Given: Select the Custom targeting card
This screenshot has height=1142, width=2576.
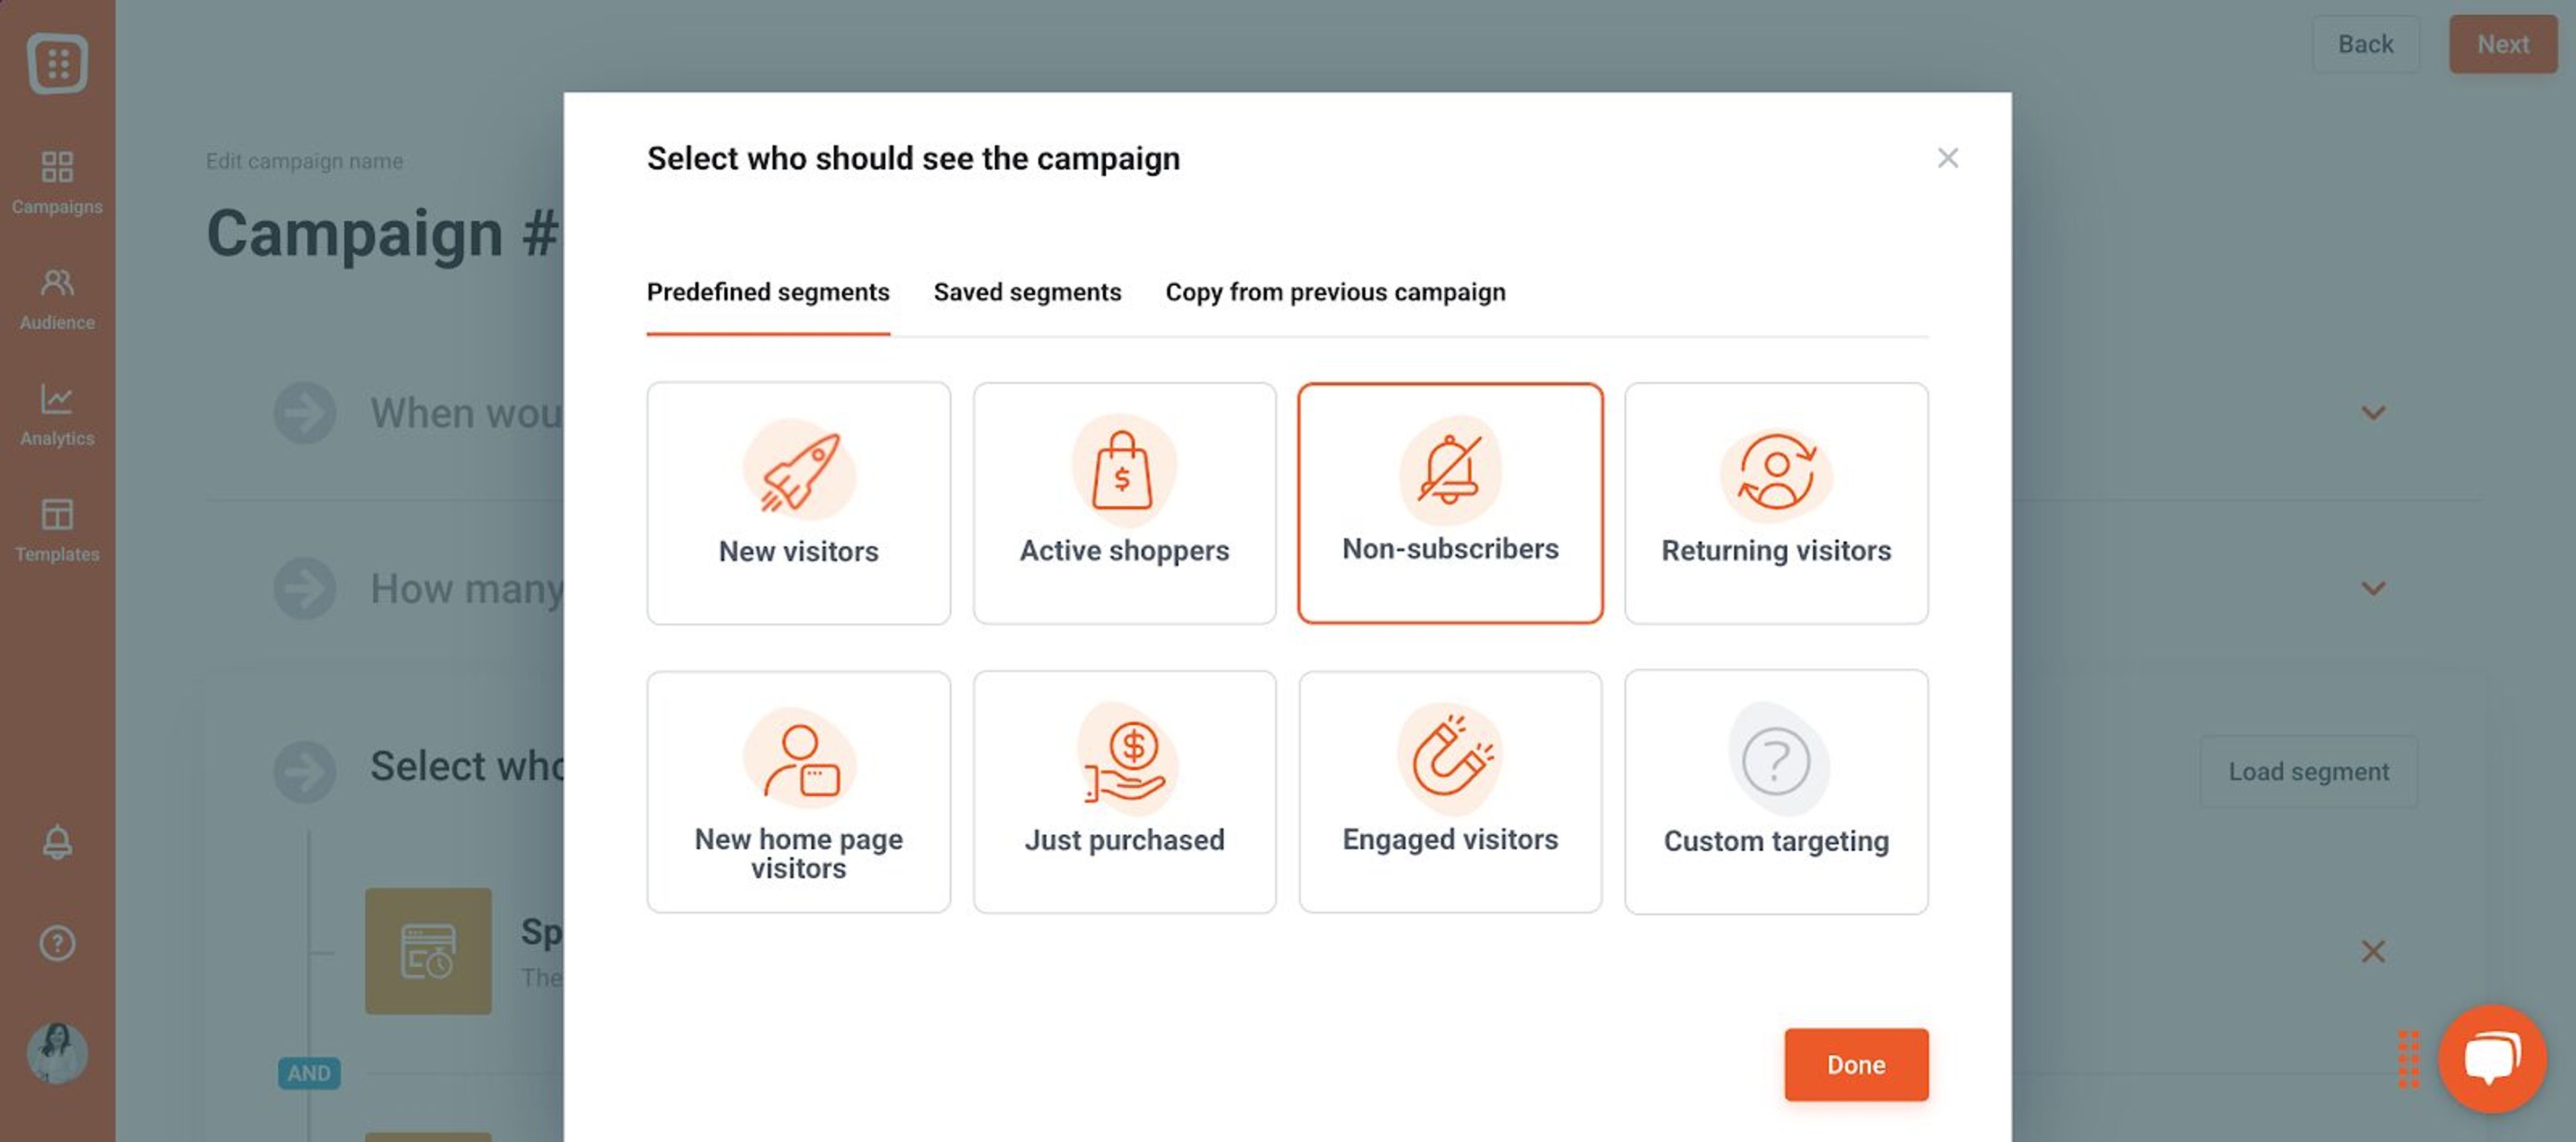Looking at the screenshot, I should click(x=1776, y=792).
